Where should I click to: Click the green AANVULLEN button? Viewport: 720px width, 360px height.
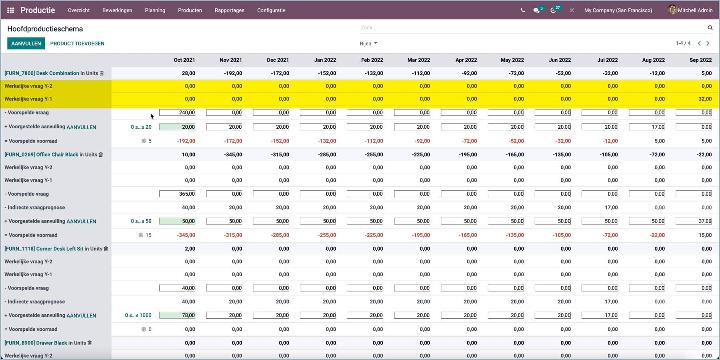tap(26, 44)
